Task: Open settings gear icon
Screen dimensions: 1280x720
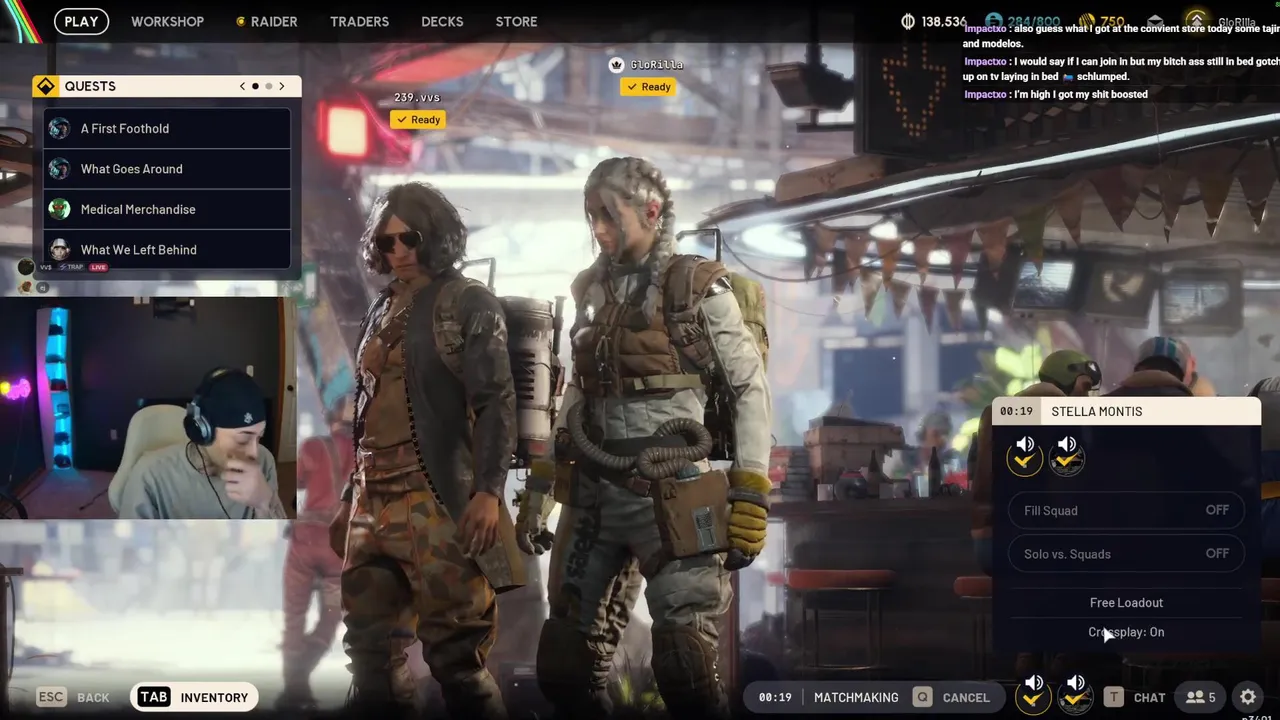Action: pos(1248,697)
